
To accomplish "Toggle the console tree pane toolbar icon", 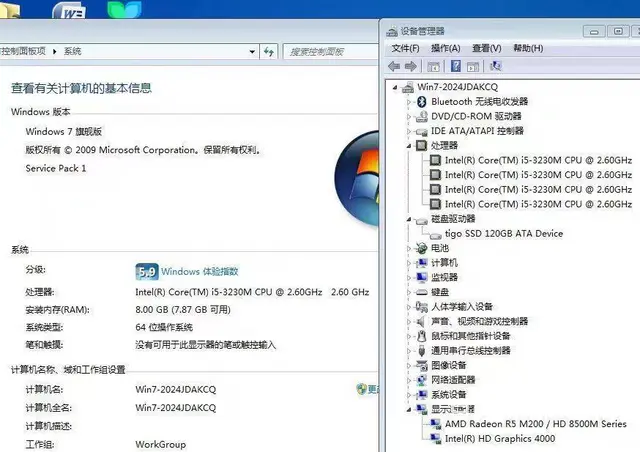I will point(433,66).
